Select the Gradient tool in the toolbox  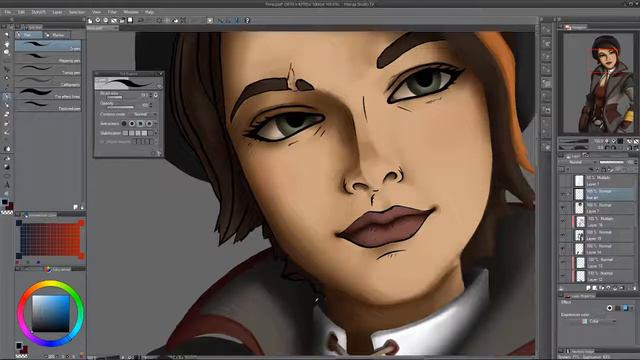[7, 167]
